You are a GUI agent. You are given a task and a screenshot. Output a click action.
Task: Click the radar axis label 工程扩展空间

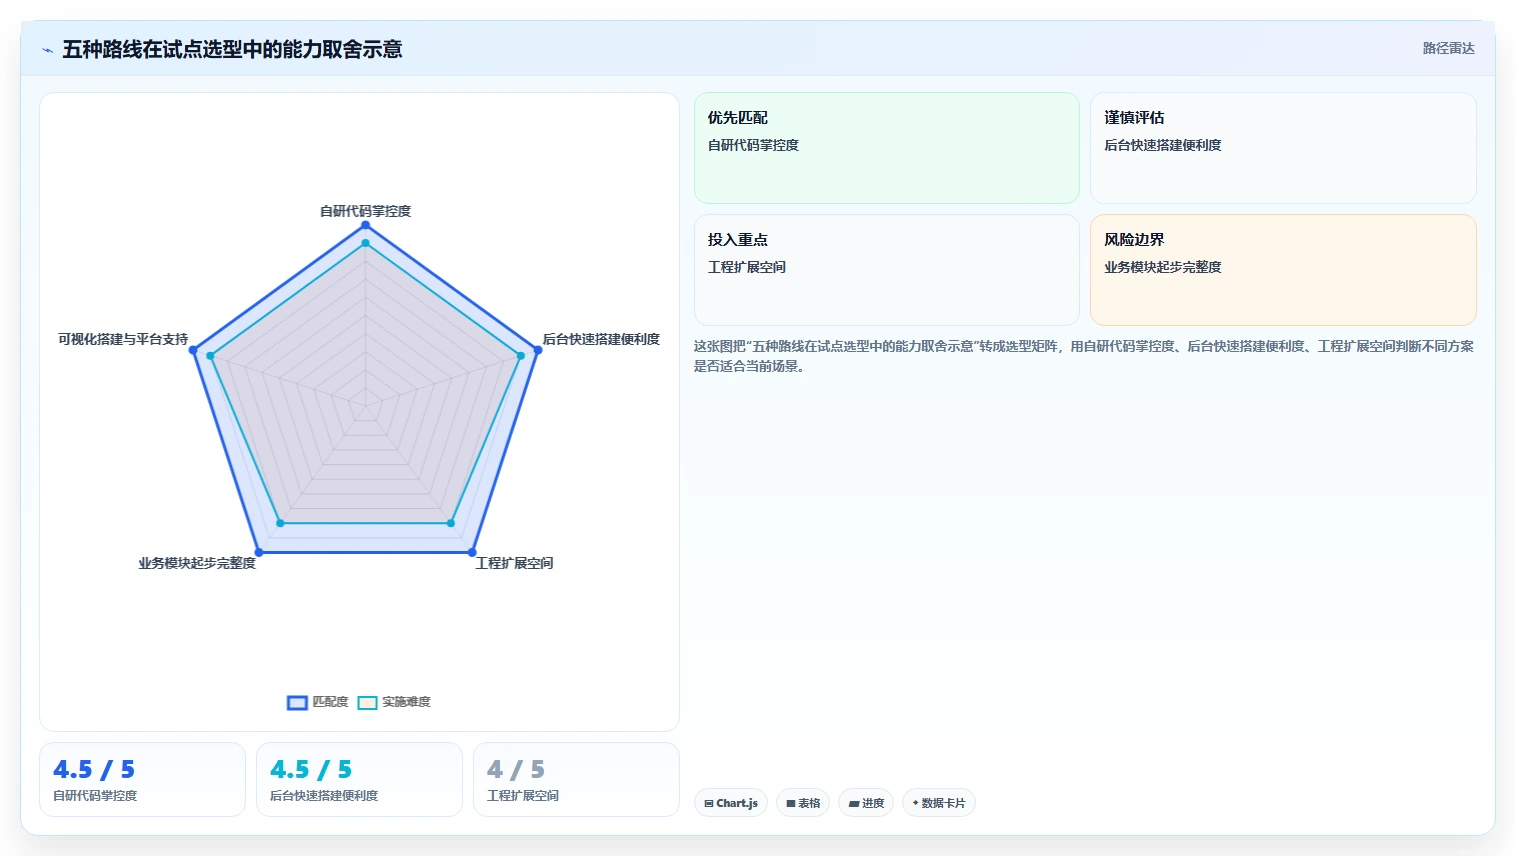(x=514, y=563)
